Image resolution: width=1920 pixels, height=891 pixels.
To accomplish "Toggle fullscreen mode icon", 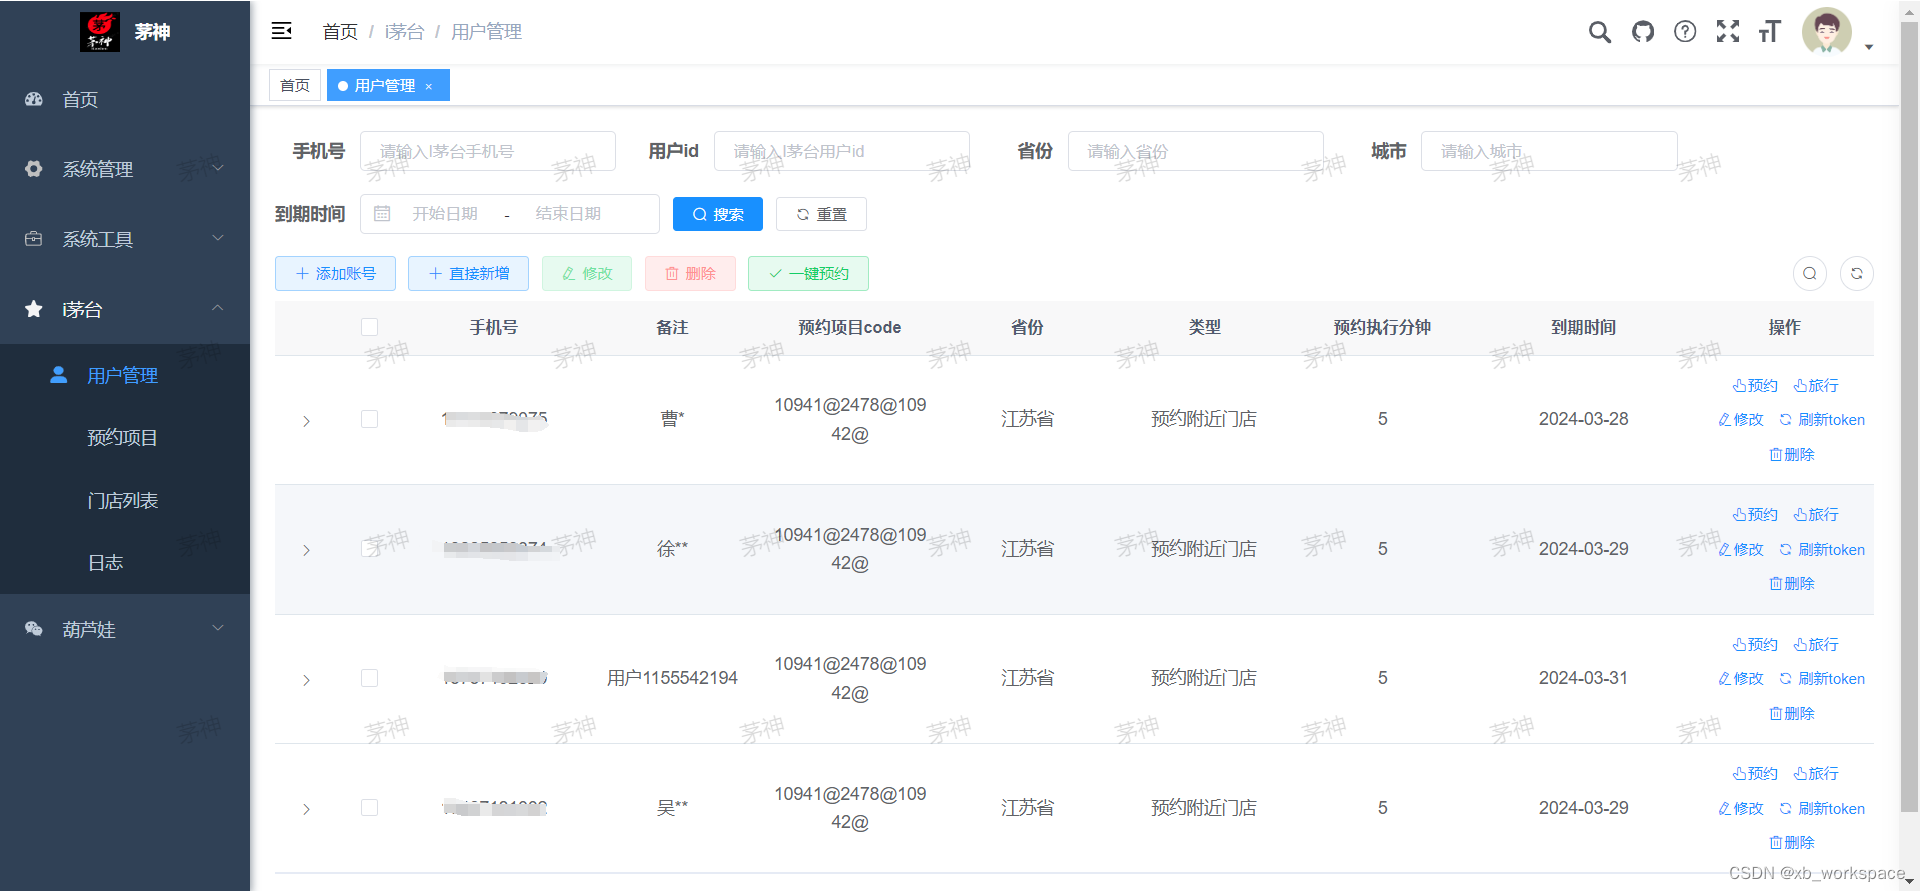I will pos(1728,32).
